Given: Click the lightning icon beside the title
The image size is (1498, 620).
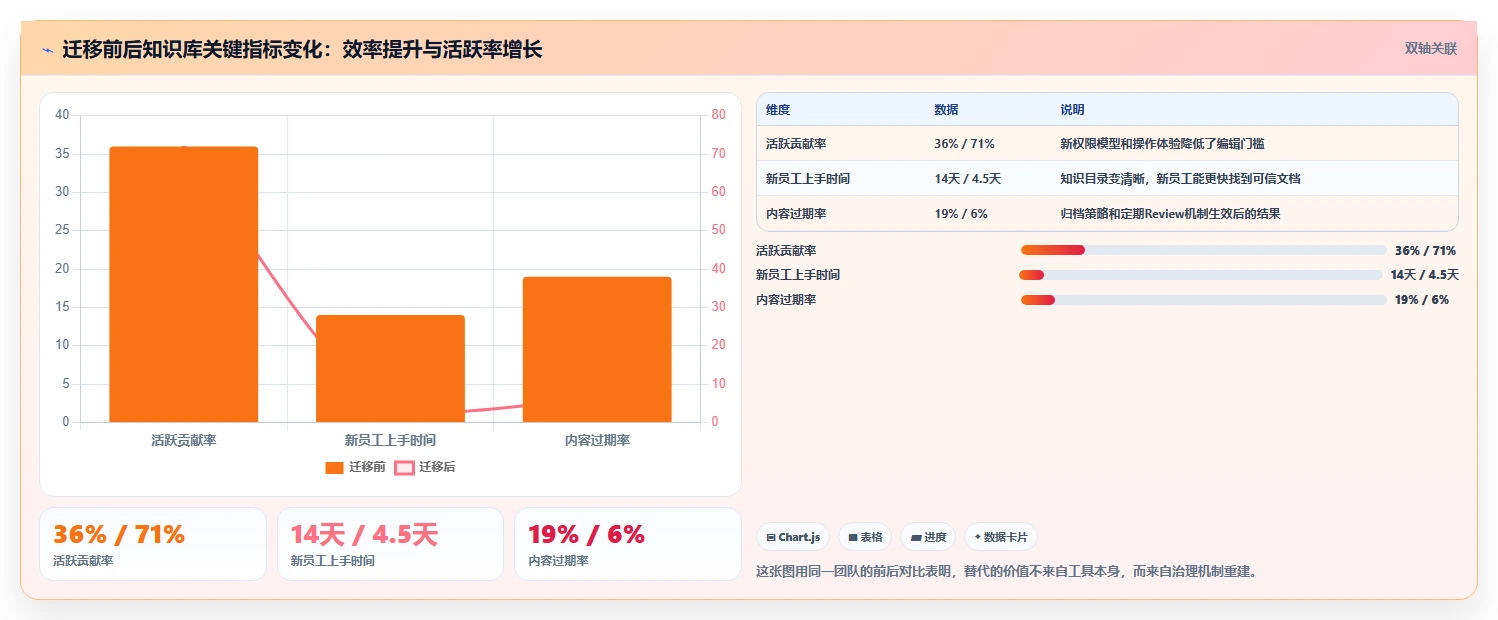Looking at the screenshot, I should point(47,50).
